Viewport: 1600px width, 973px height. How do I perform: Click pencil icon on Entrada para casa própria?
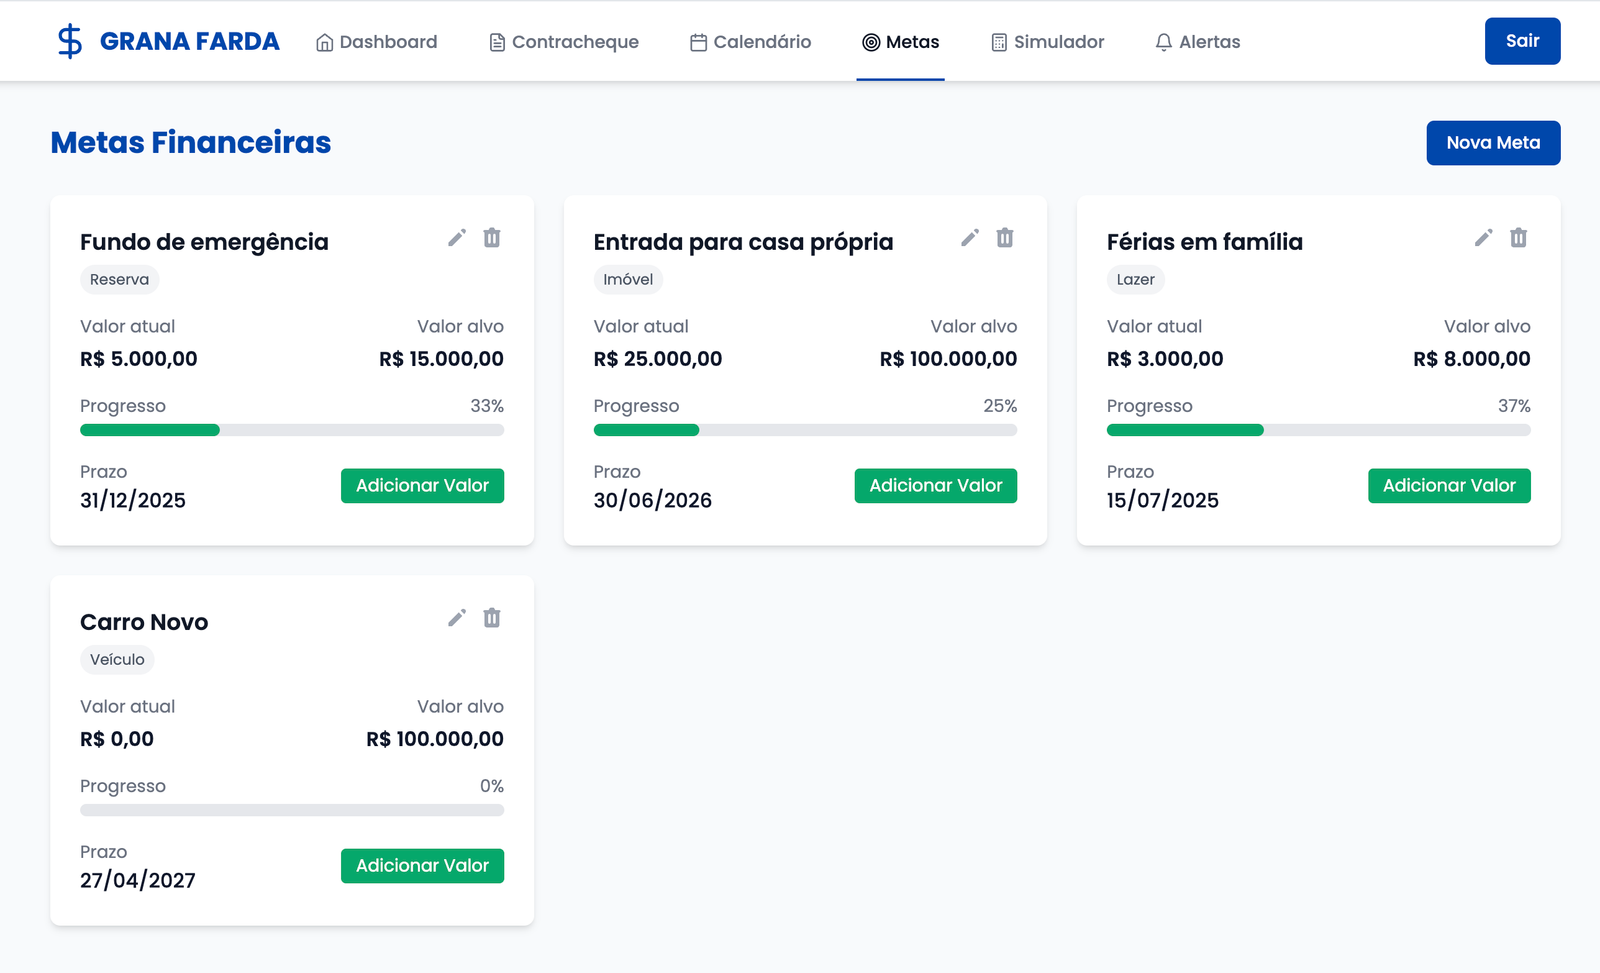(970, 238)
